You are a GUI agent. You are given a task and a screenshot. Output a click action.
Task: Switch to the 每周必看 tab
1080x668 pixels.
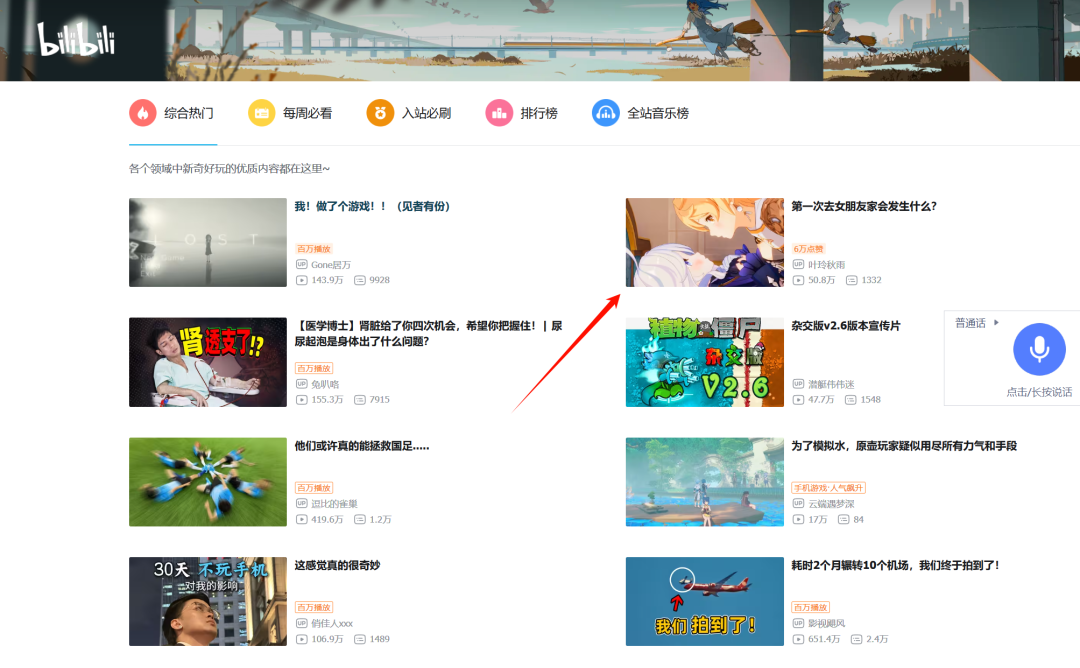tap(291, 113)
